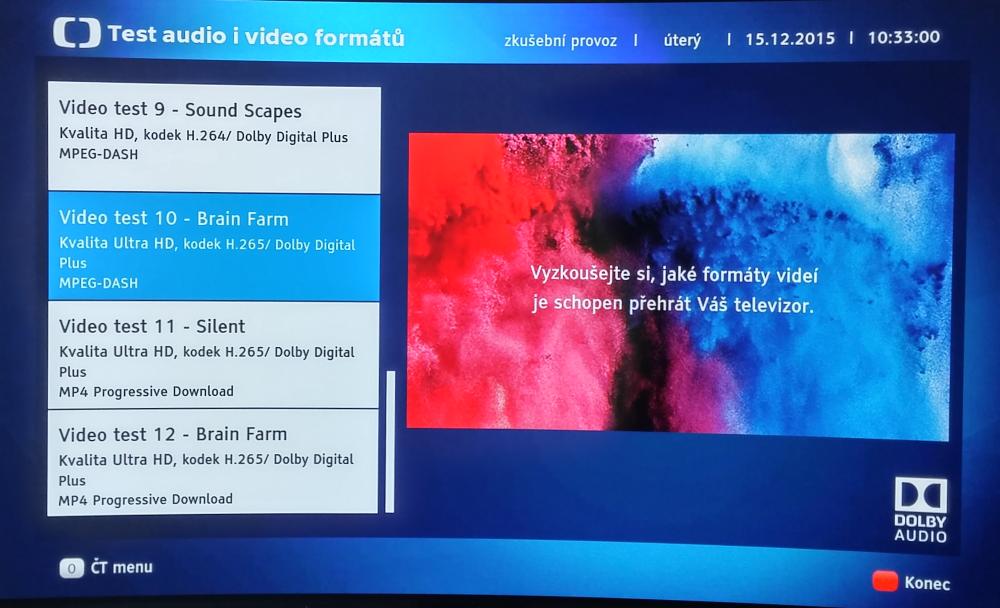
Task: Click the 'úterý' day indicator
Action: [682, 40]
